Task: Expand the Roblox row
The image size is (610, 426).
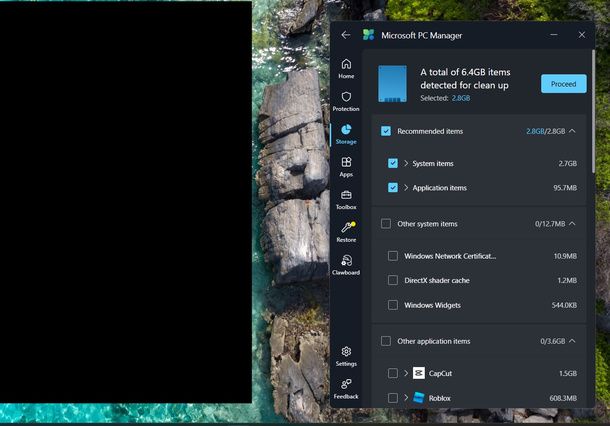Action: click(x=406, y=398)
